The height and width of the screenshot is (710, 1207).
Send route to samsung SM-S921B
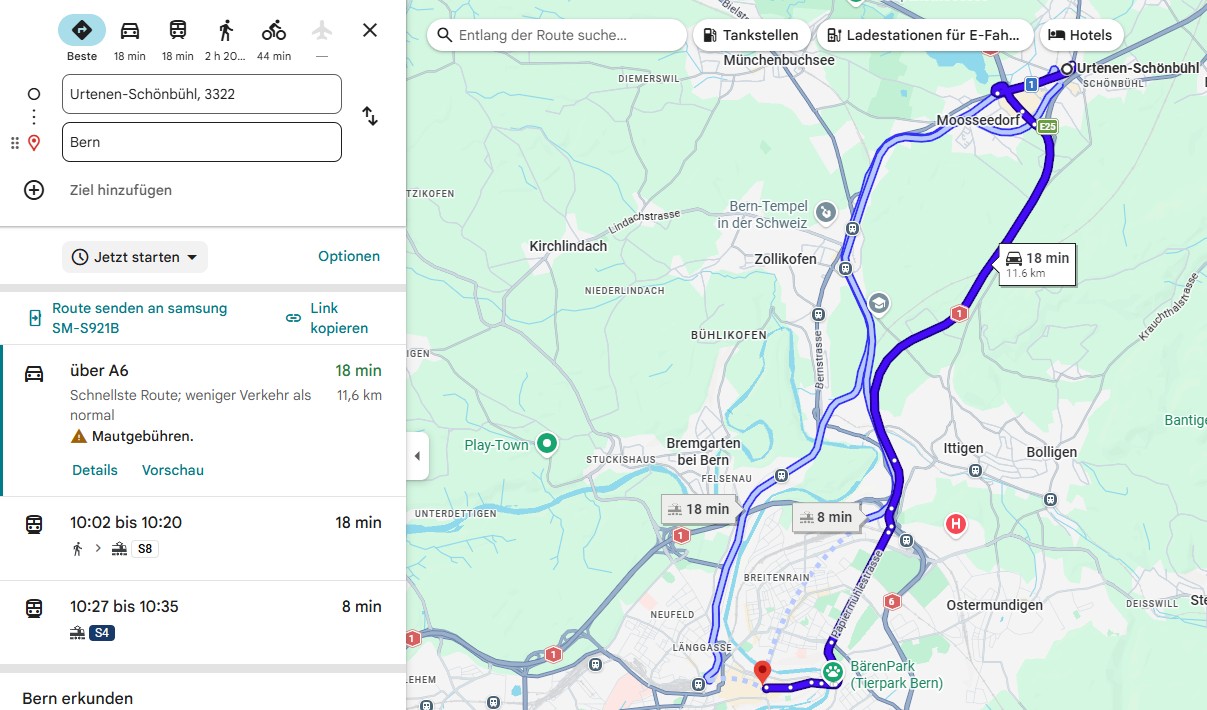tap(139, 318)
